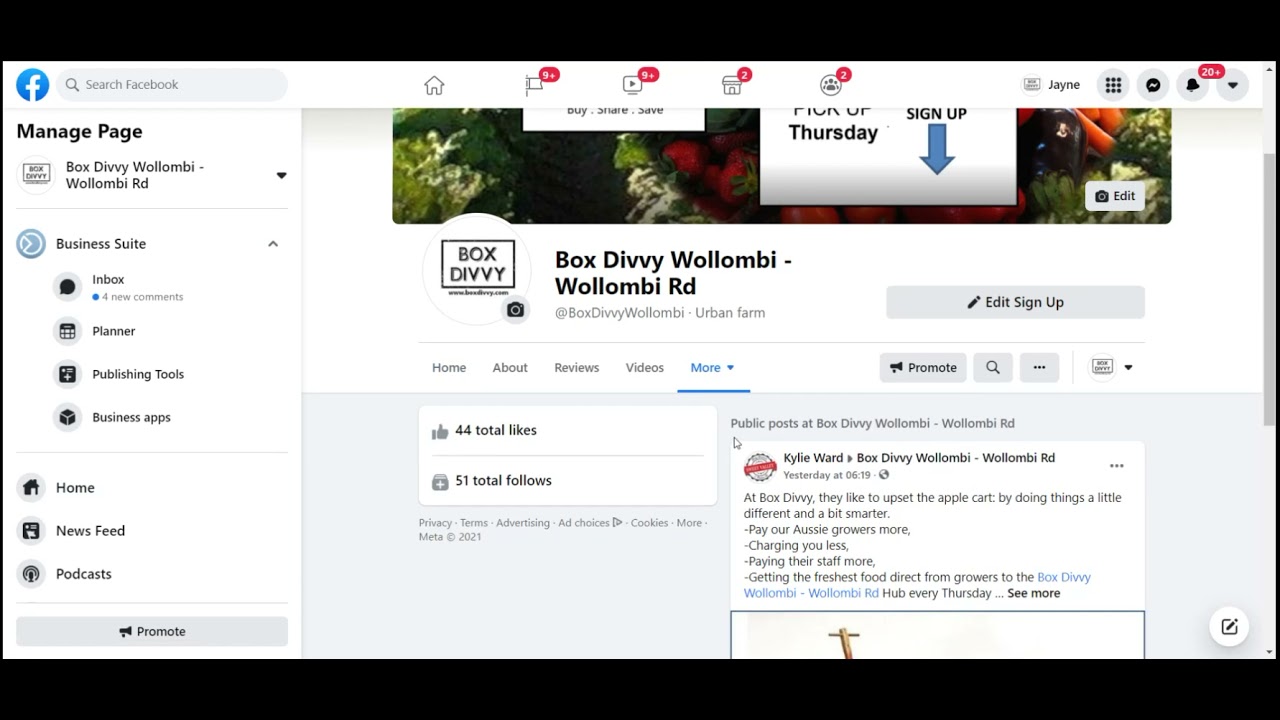
Task: Open Messenger icon
Action: point(1153,85)
